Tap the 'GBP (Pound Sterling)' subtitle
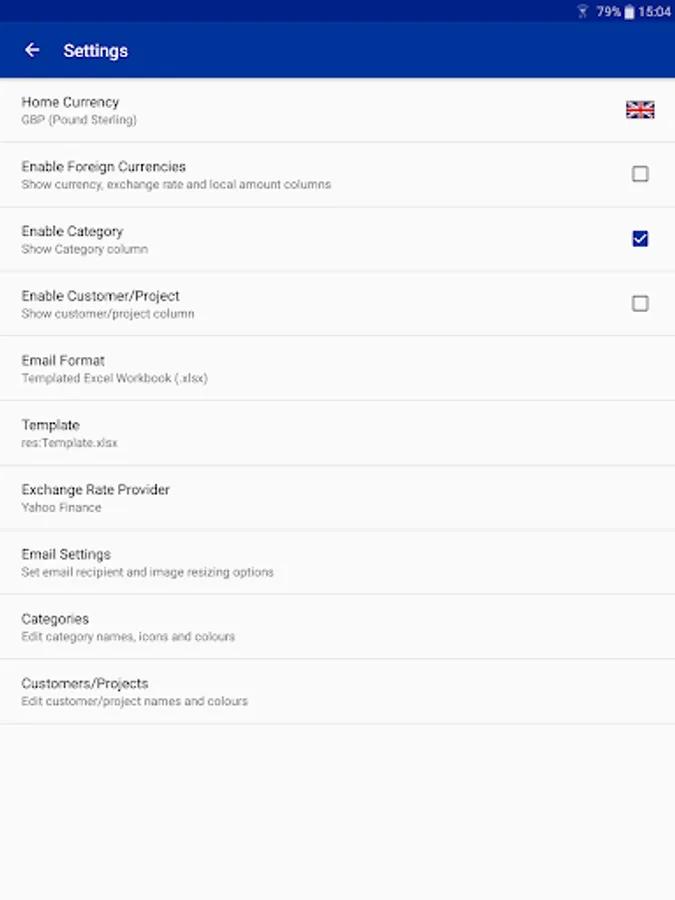Screen dimensions: 675x900 tap(79, 120)
